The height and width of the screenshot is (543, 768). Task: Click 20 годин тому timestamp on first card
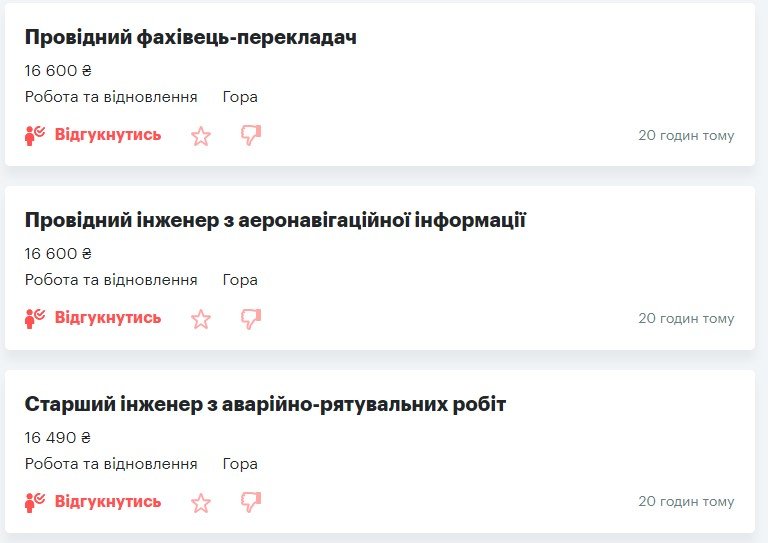[x=686, y=135]
